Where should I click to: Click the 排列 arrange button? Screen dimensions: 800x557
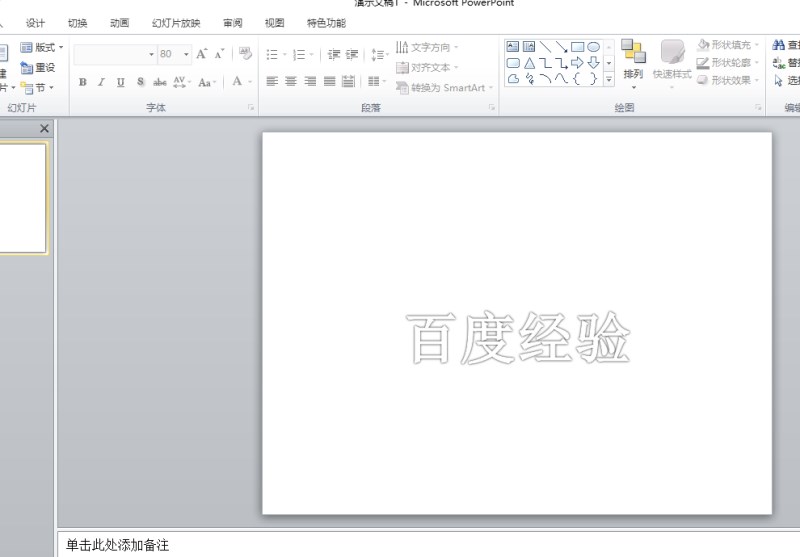(x=633, y=63)
